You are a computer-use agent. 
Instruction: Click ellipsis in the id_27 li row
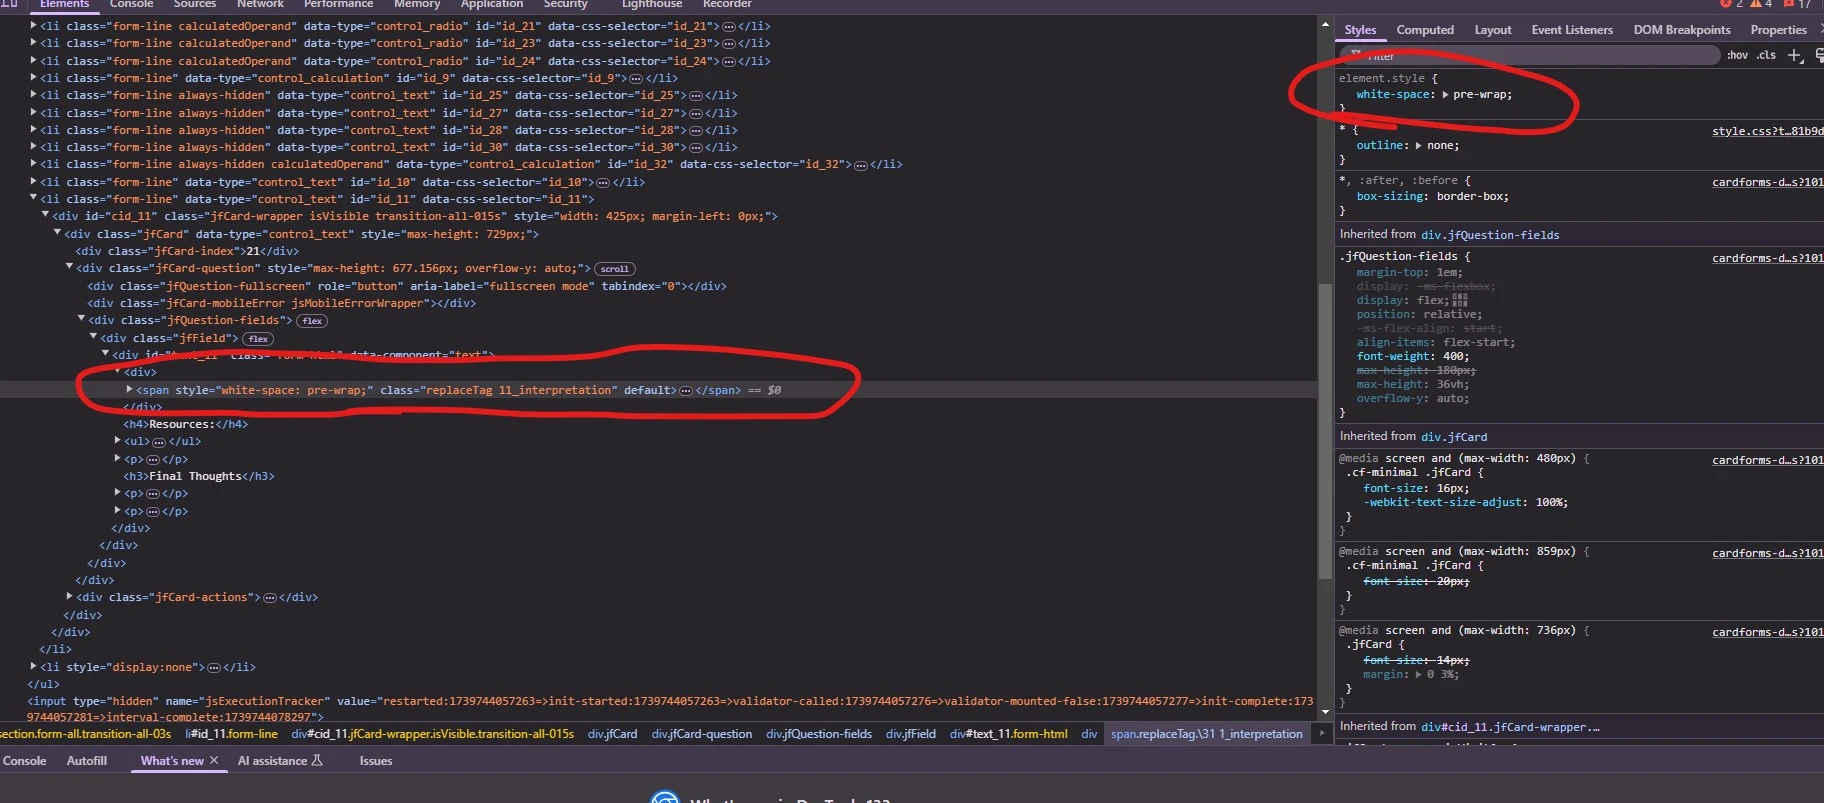(x=696, y=113)
